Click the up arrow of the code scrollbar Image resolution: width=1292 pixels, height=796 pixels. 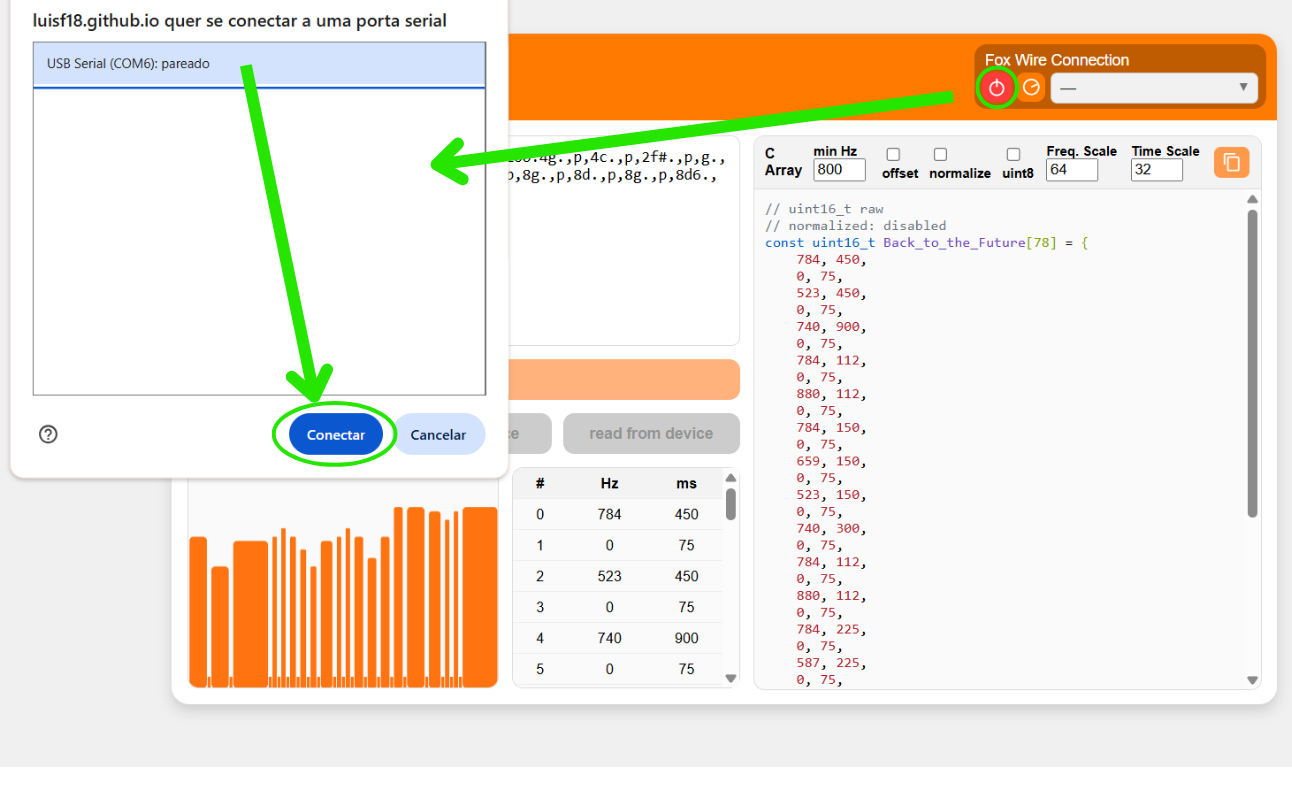point(1252,199)
